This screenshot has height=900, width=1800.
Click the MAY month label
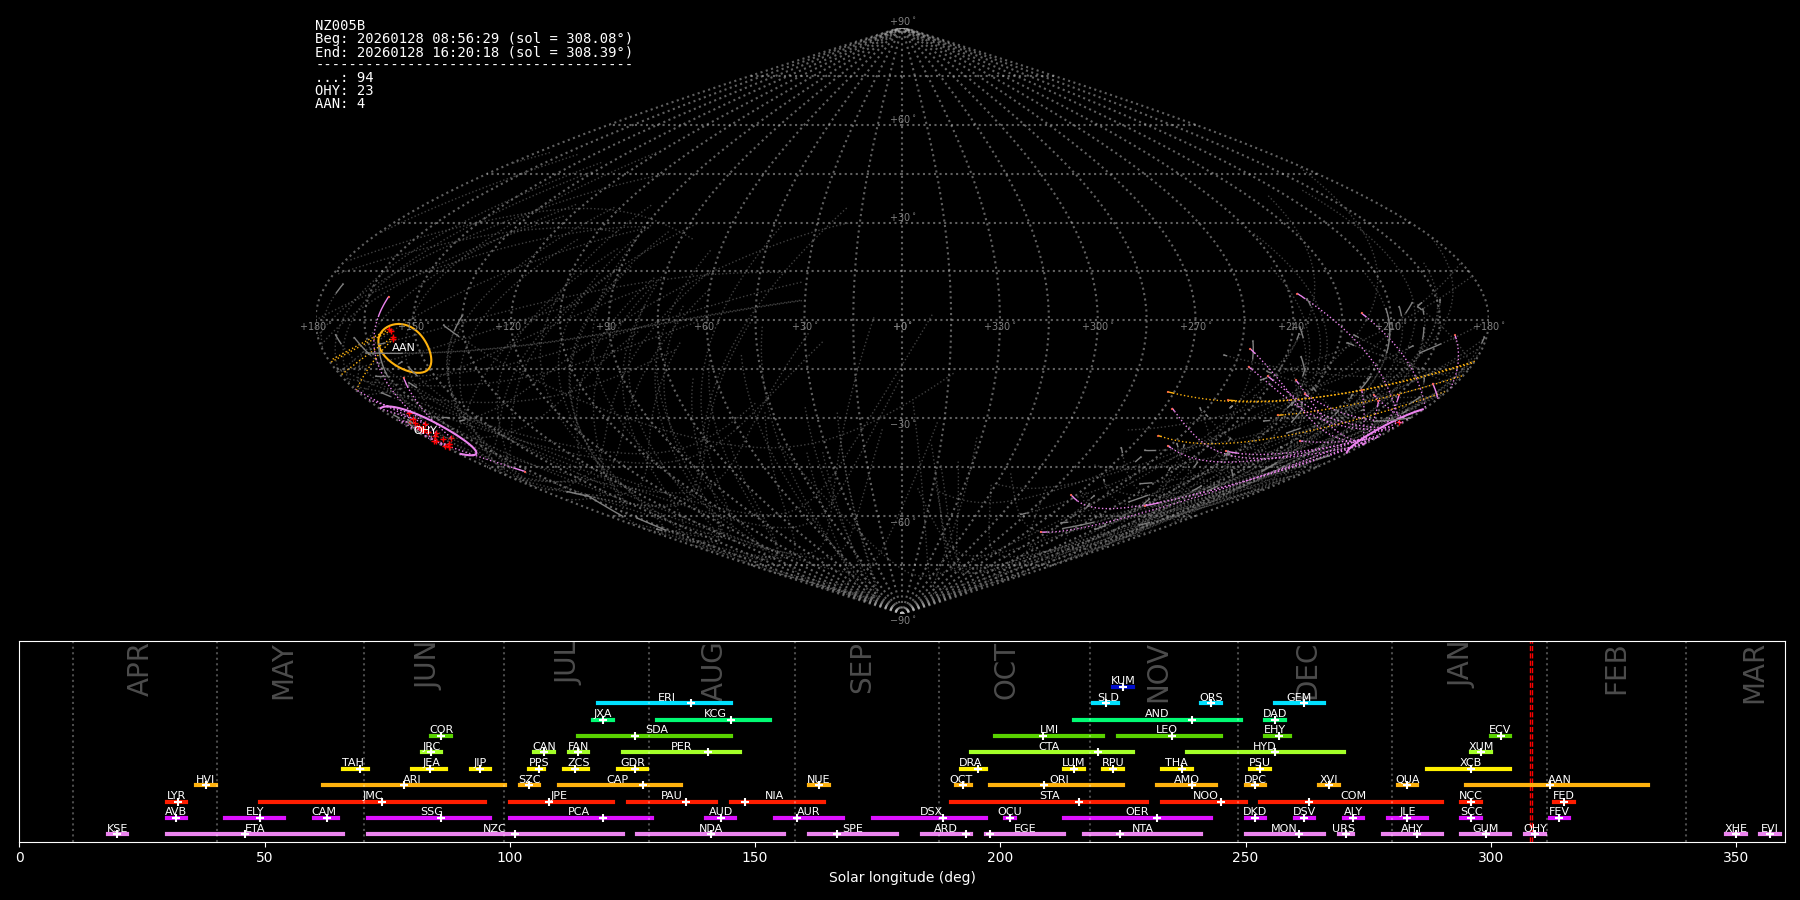pyautogui.click(x=284, y=673)
